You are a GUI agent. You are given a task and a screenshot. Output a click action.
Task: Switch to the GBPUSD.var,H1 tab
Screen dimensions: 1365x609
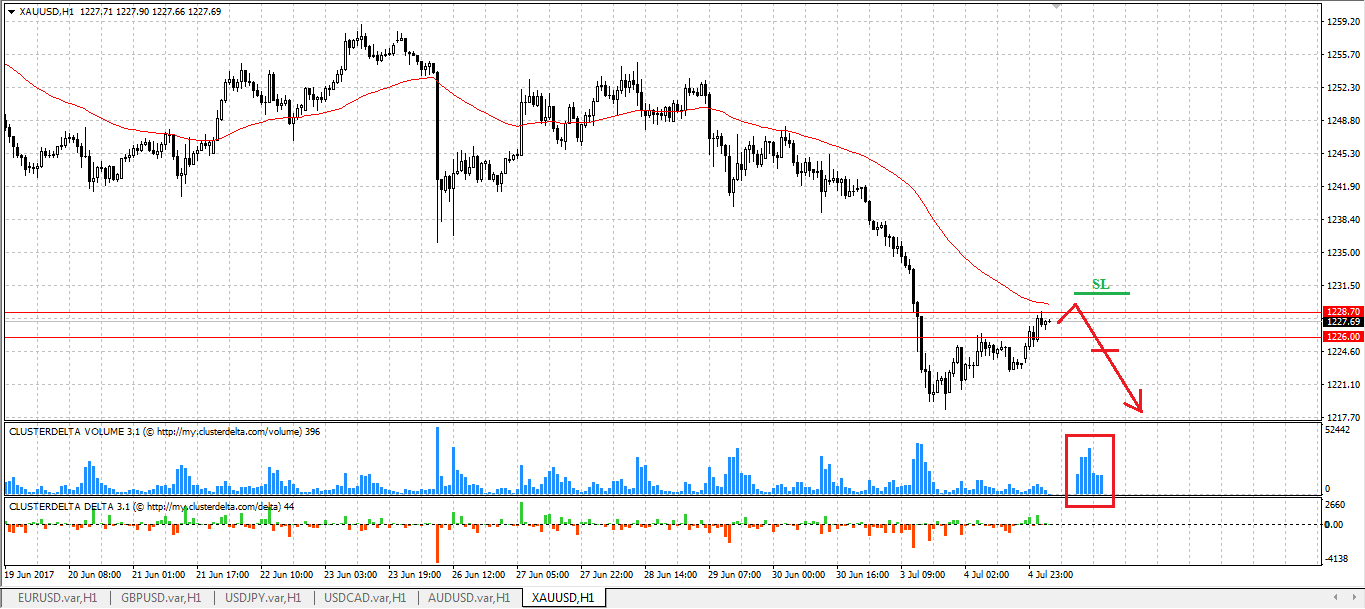(160, 598)
